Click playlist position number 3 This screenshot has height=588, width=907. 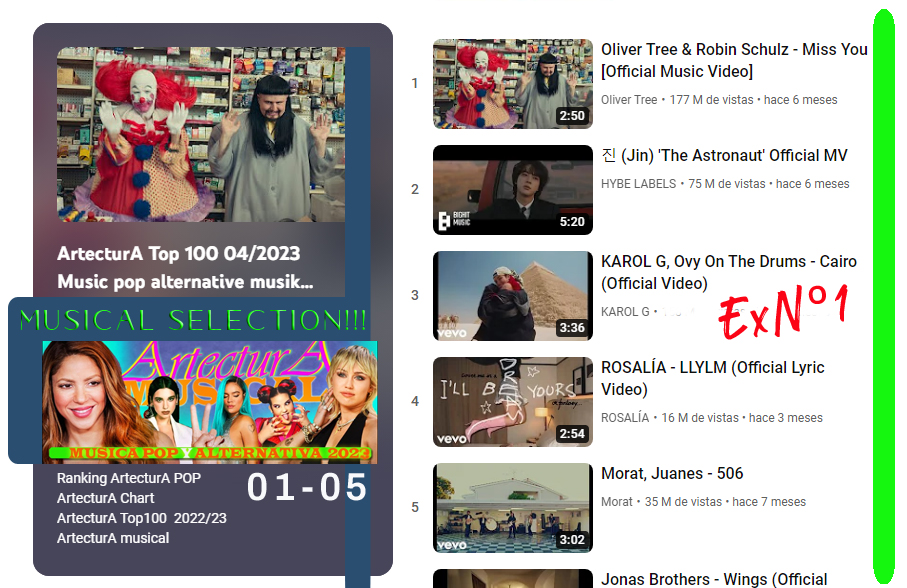pos(415,295)
